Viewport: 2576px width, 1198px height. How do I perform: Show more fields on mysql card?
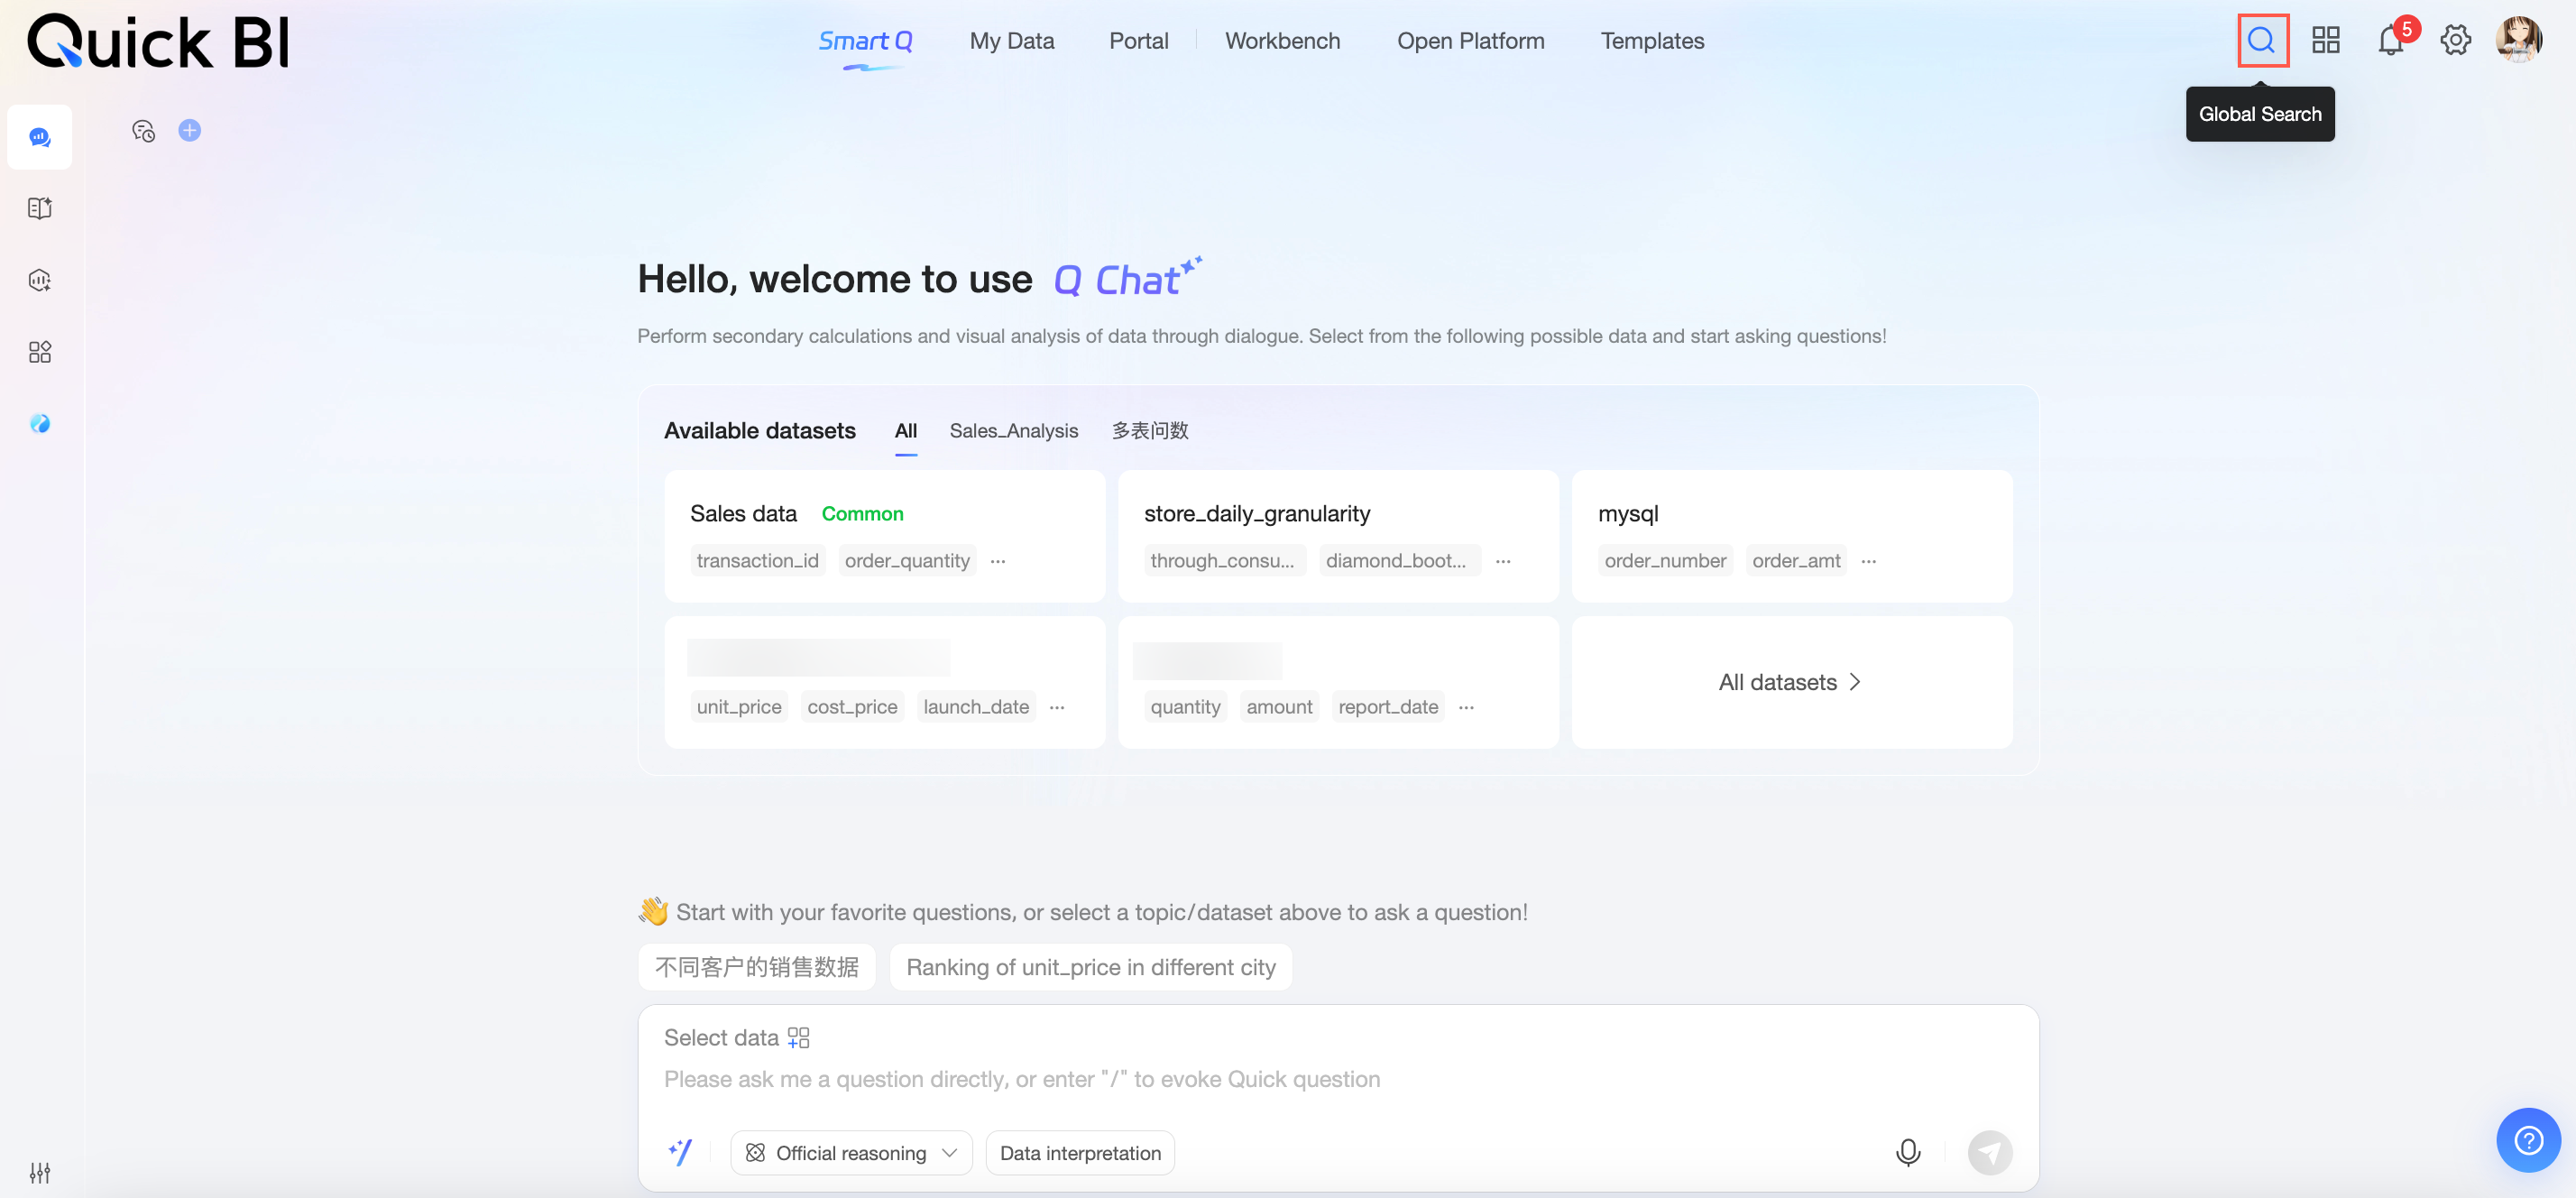tap(1868, 561)
